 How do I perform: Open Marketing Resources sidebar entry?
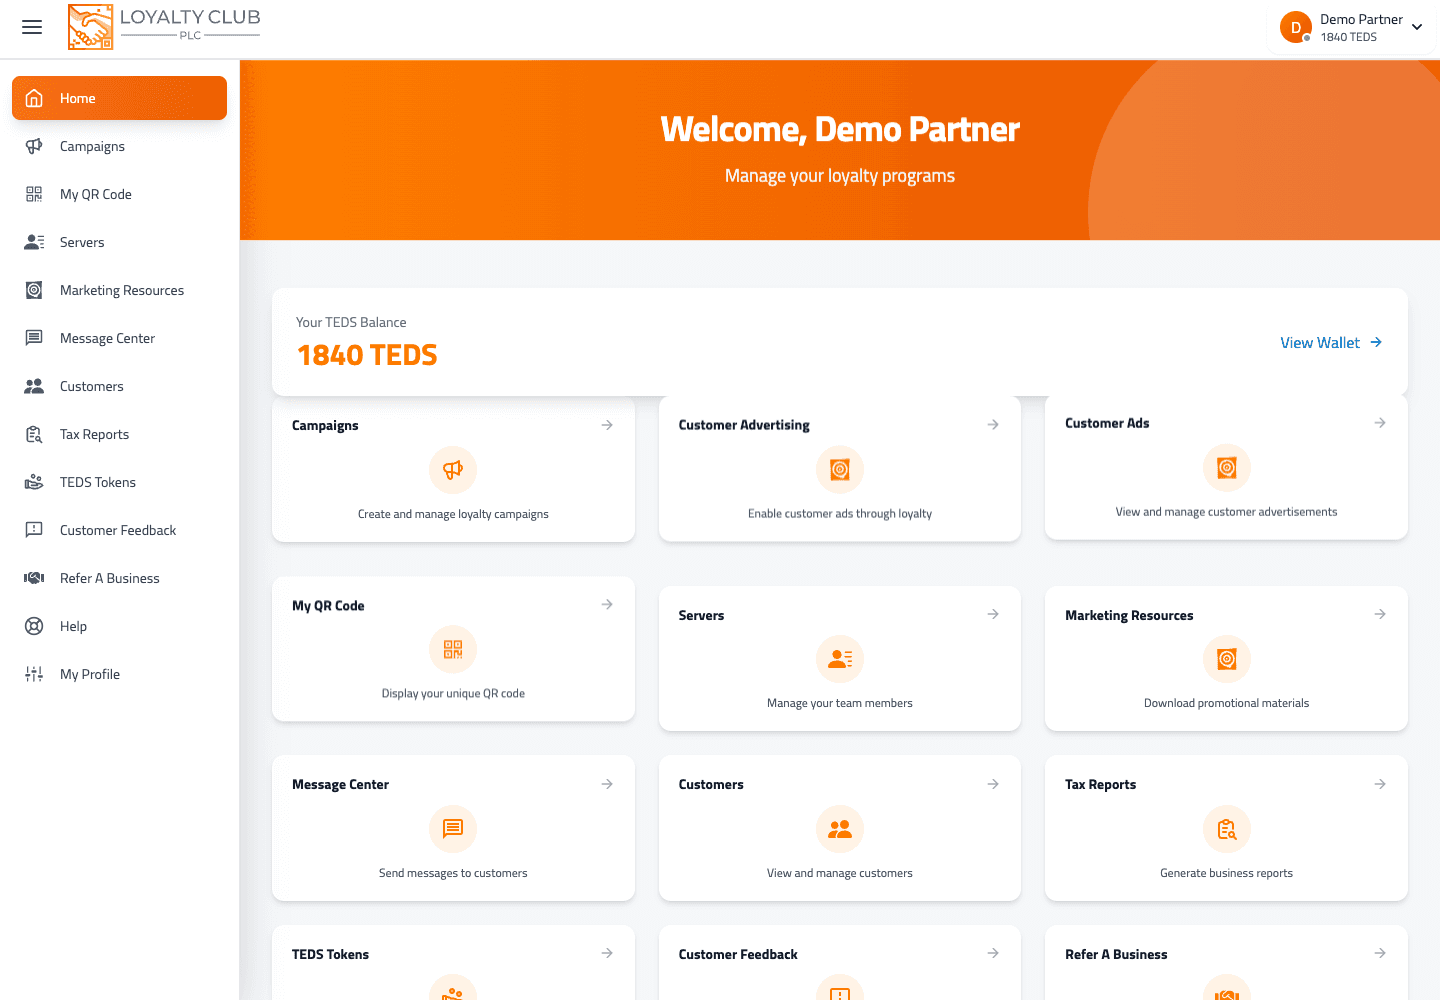tap(119, 290)
